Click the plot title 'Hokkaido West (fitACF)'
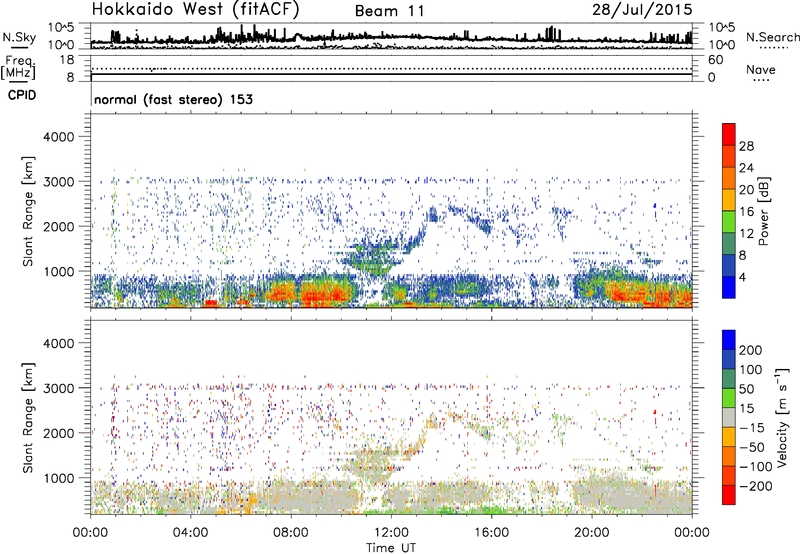800x554 pixels. point(195,10)
